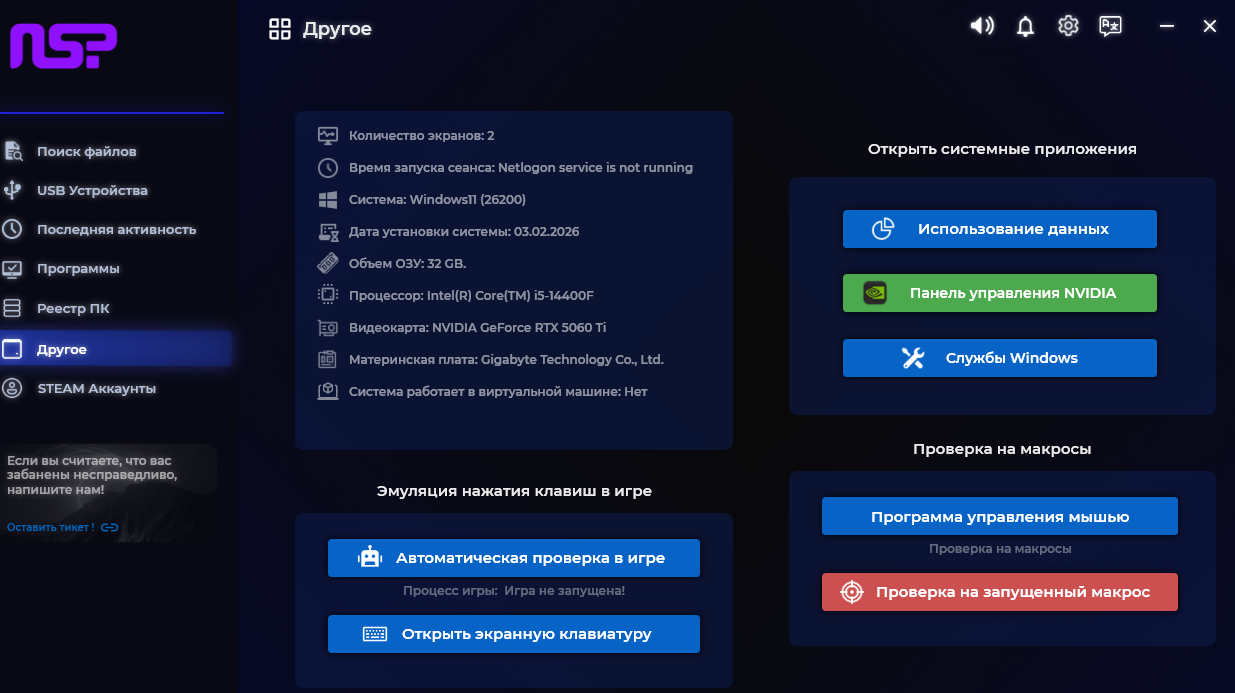Screen dimensions: 1235x693
Task: Click the NSP logo
Action: click(64, 46)
